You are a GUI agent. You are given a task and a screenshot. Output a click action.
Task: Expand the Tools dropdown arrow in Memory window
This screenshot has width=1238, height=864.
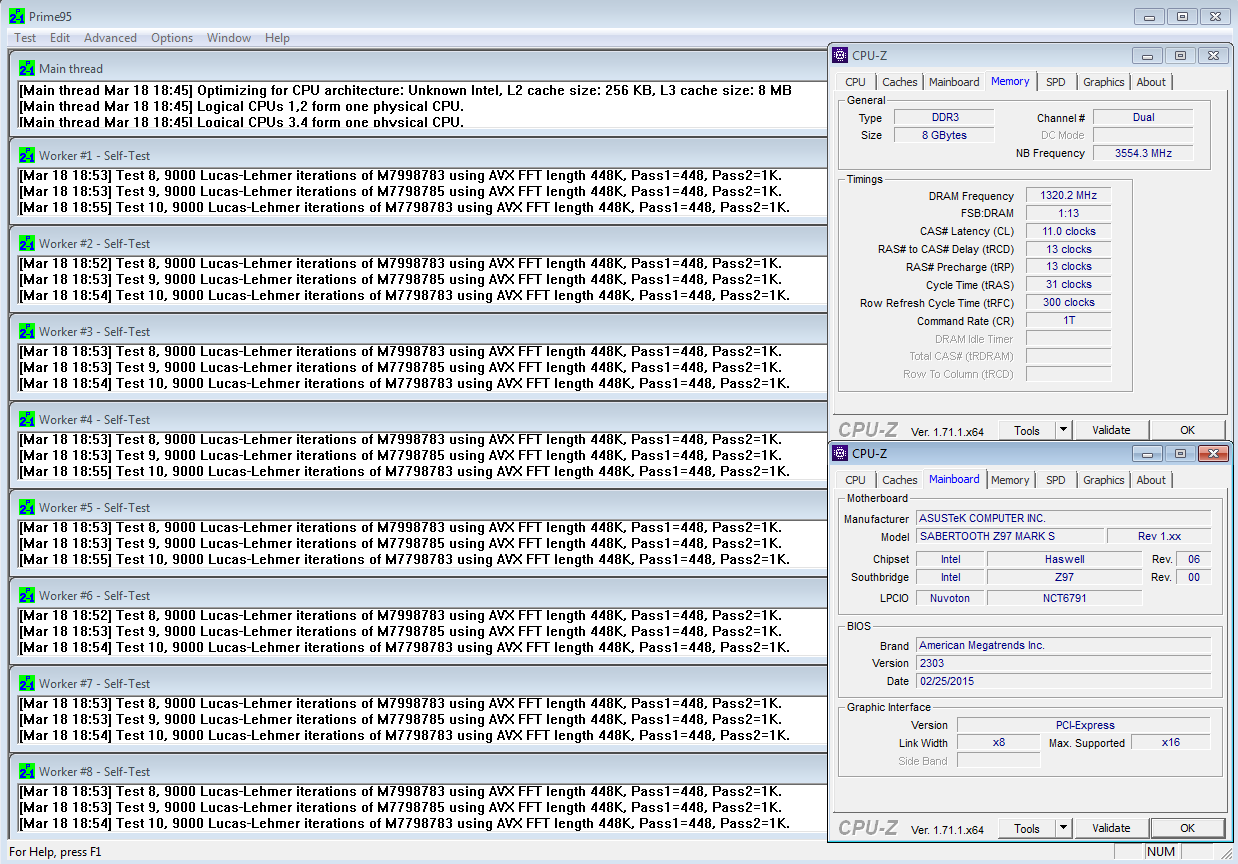click(x=1063, y=430)
